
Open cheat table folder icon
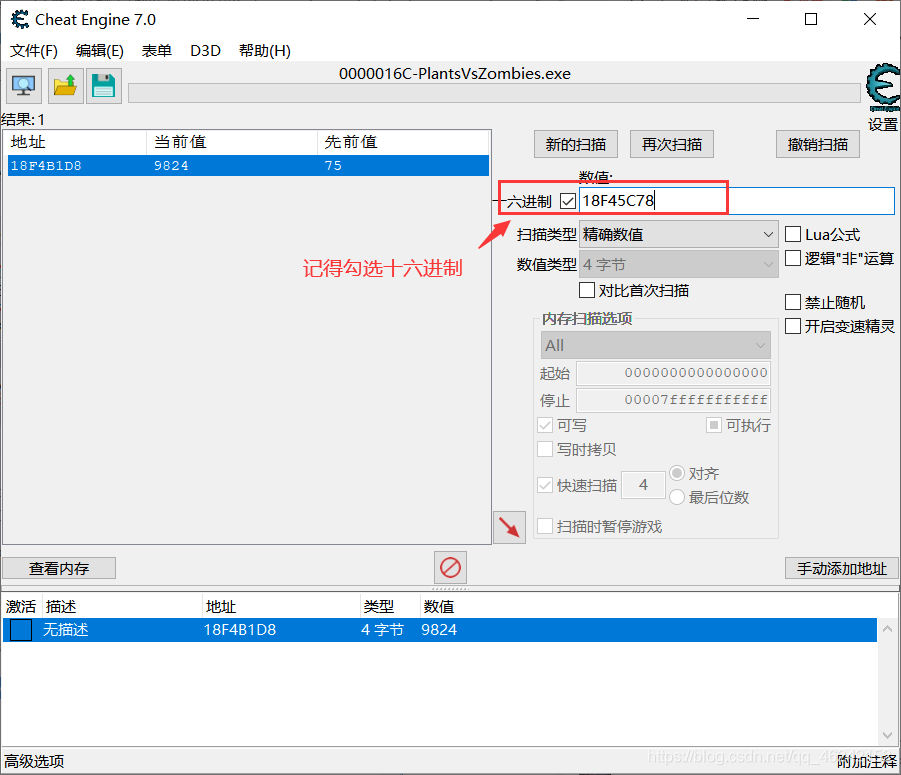[66, 86]
